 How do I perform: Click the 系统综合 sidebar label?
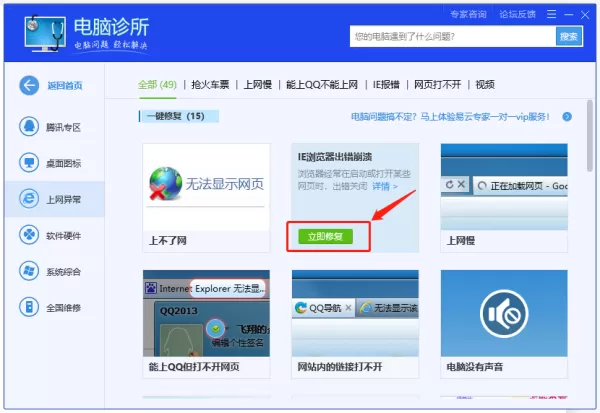click(64, 272)
